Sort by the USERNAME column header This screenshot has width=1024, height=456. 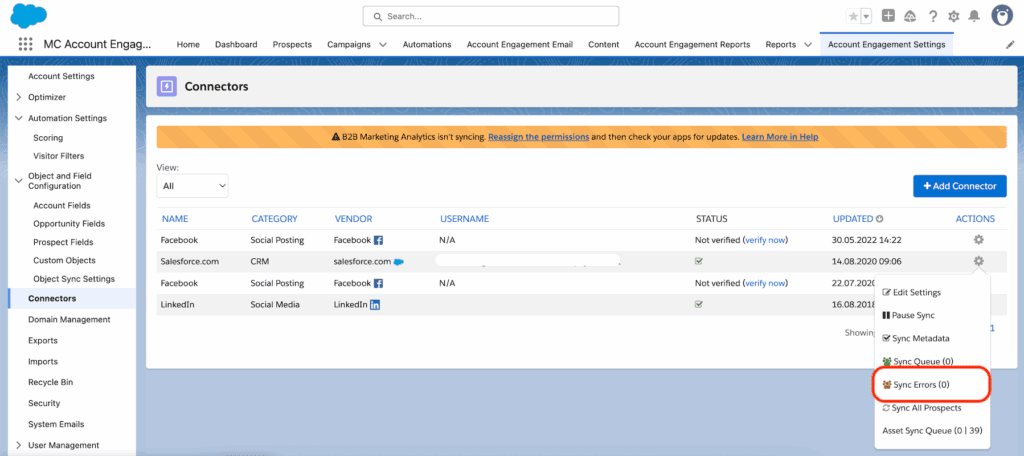pos(464,219)
